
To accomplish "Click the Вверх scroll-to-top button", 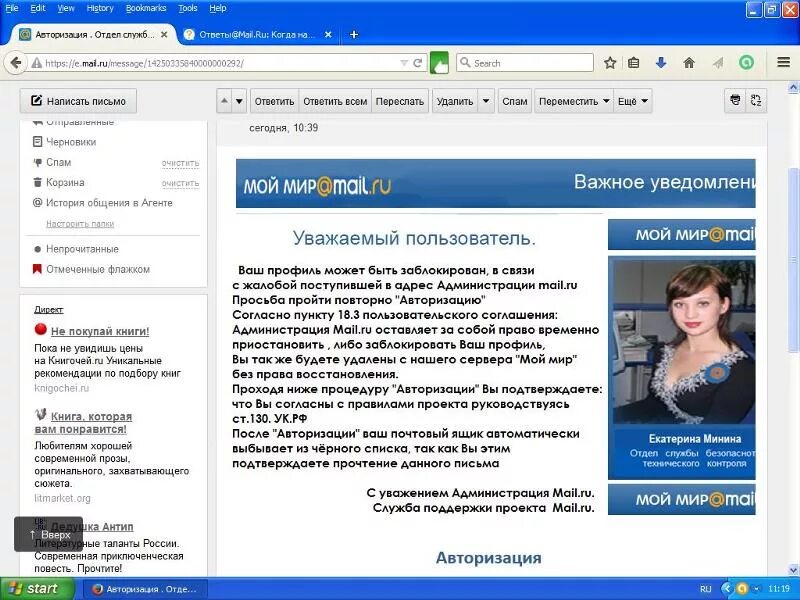I will 48,534.
